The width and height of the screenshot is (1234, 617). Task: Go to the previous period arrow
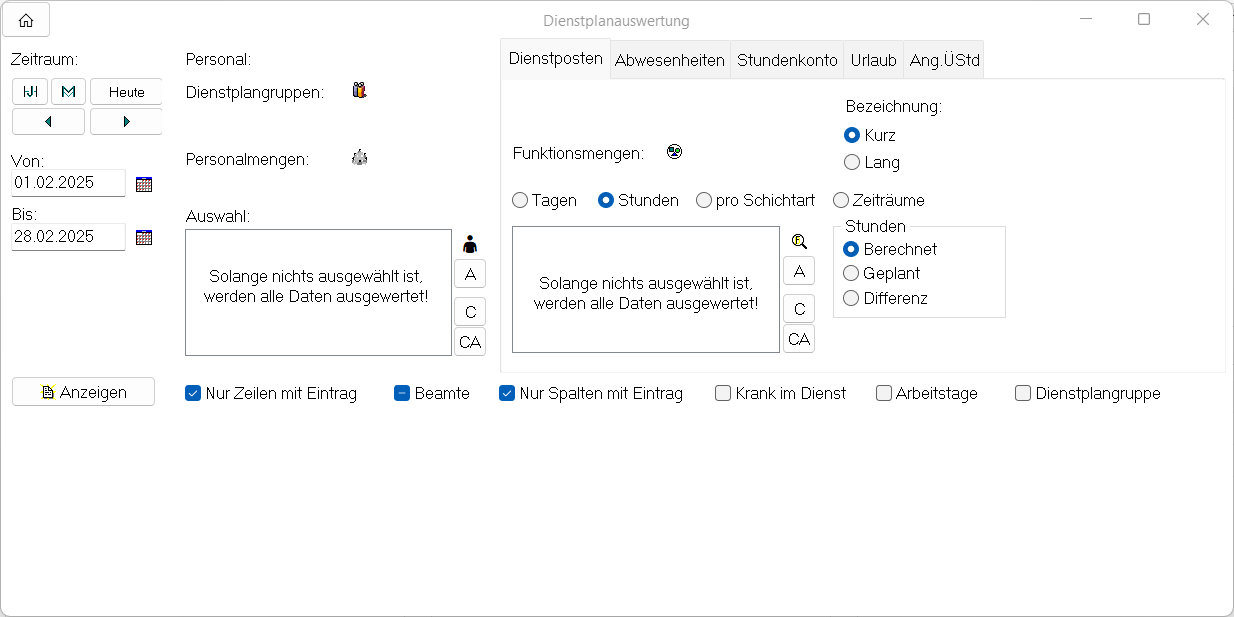[x=48, y=122]
